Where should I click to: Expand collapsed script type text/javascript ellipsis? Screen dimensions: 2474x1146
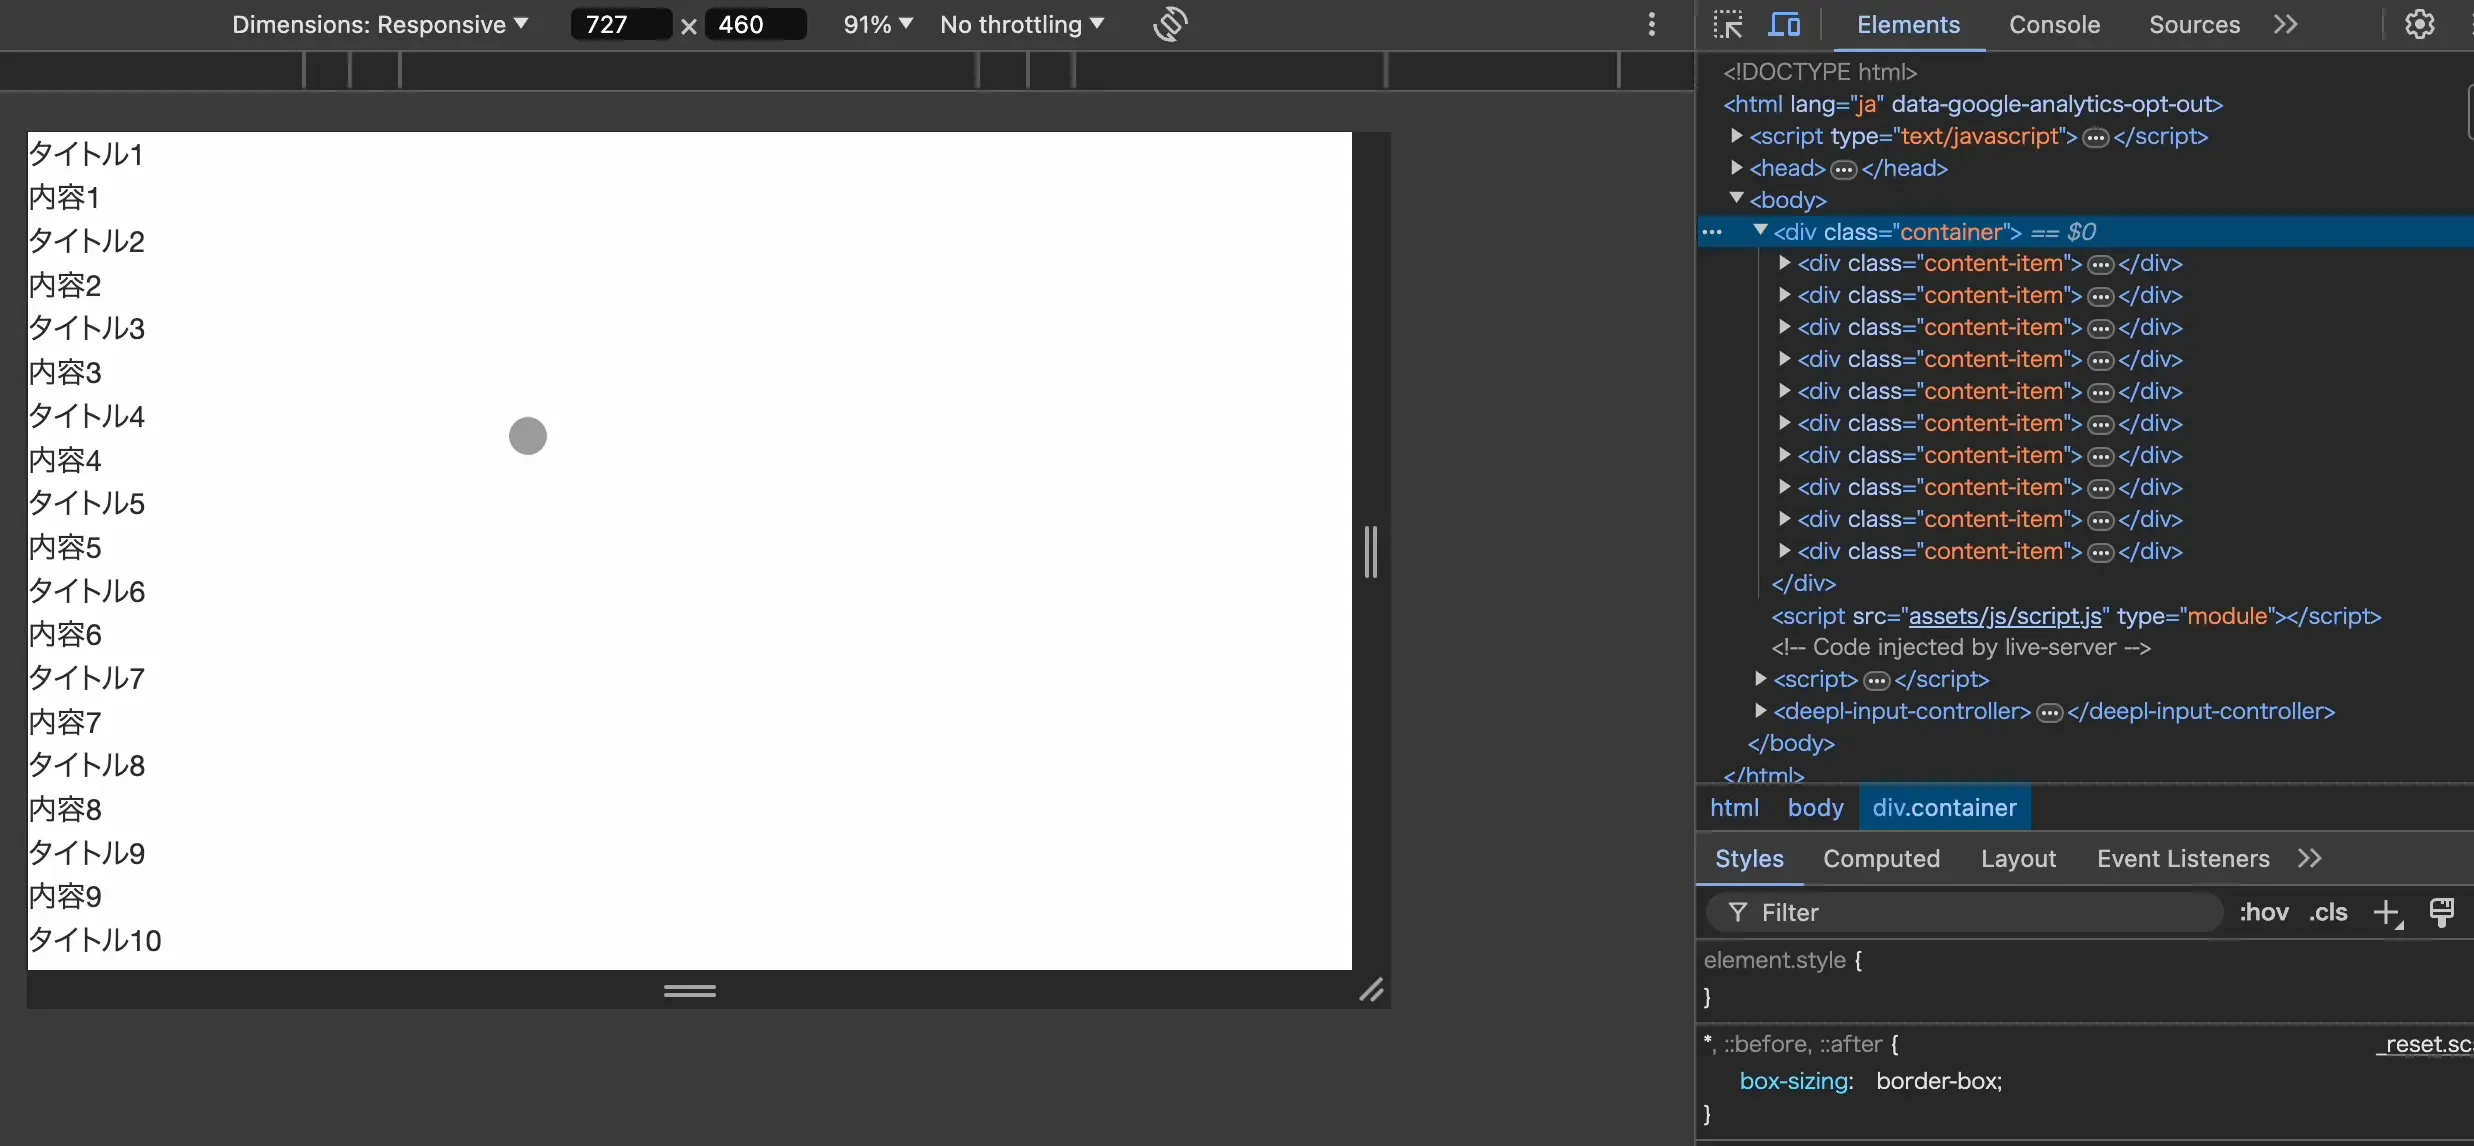(x=2096, y=137)
